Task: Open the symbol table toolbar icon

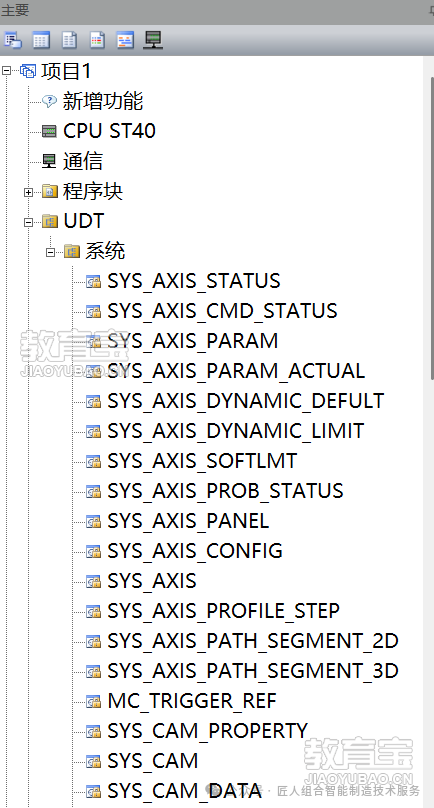Action: point(41,40)
